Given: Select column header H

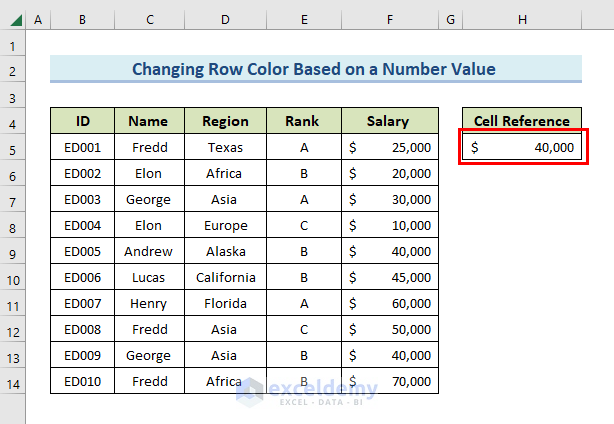Looking at the screenshot, I should (522, 20).
